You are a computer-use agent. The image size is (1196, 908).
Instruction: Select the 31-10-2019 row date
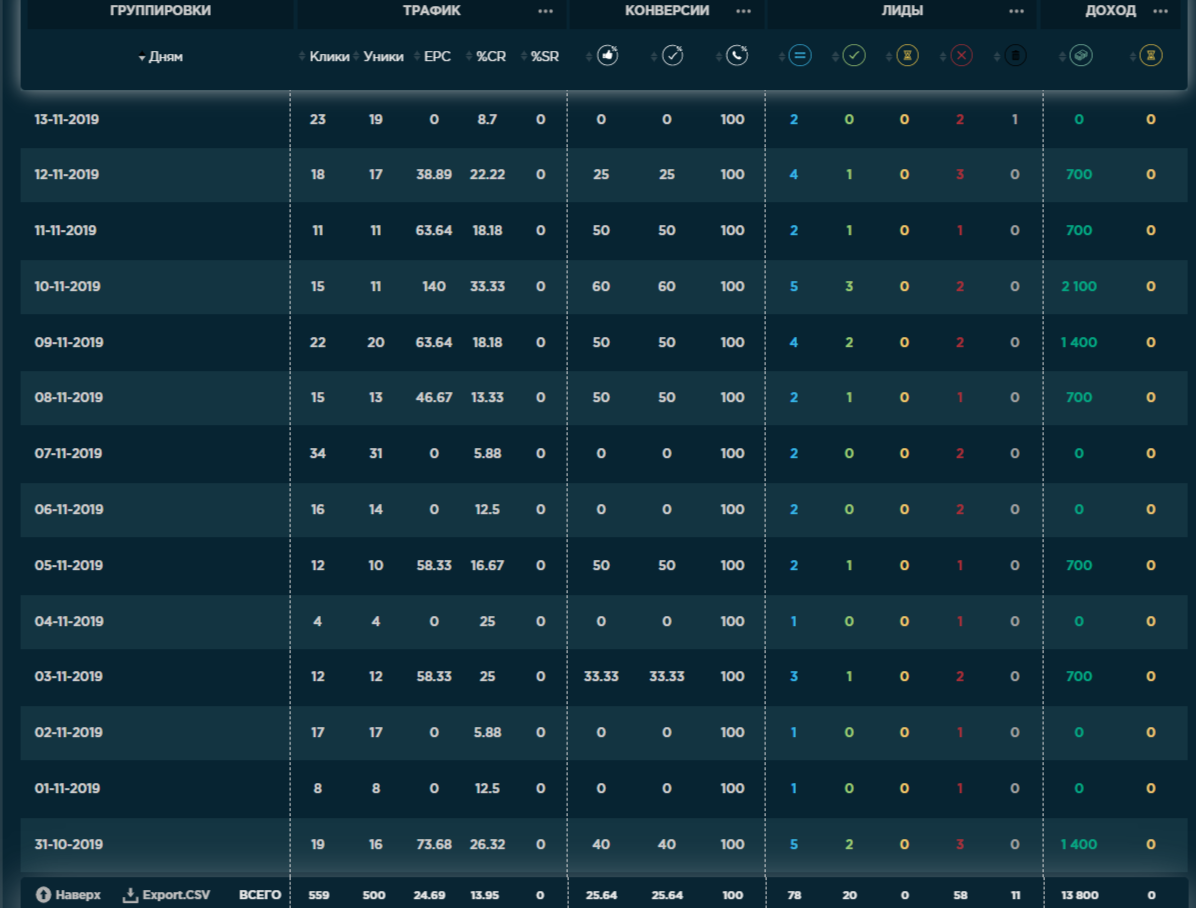(69, 844)
